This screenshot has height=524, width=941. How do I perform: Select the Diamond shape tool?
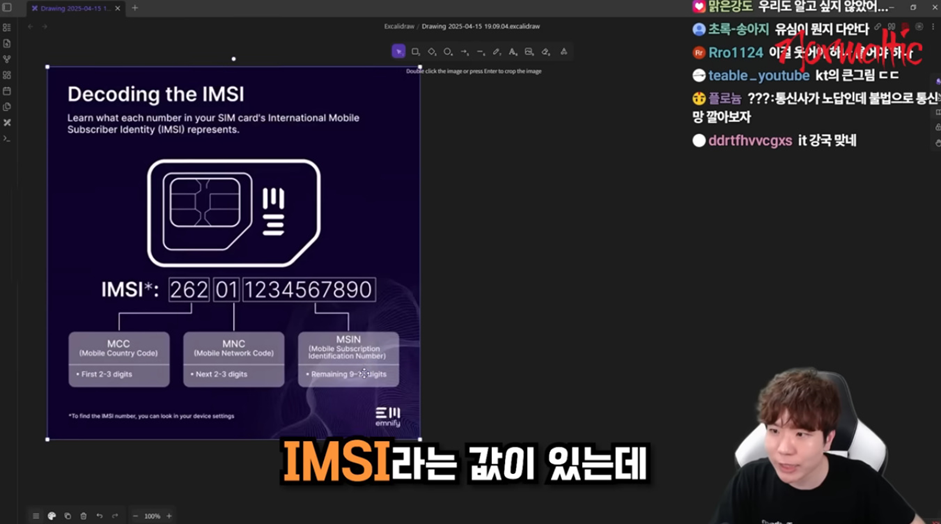(432, 51)
